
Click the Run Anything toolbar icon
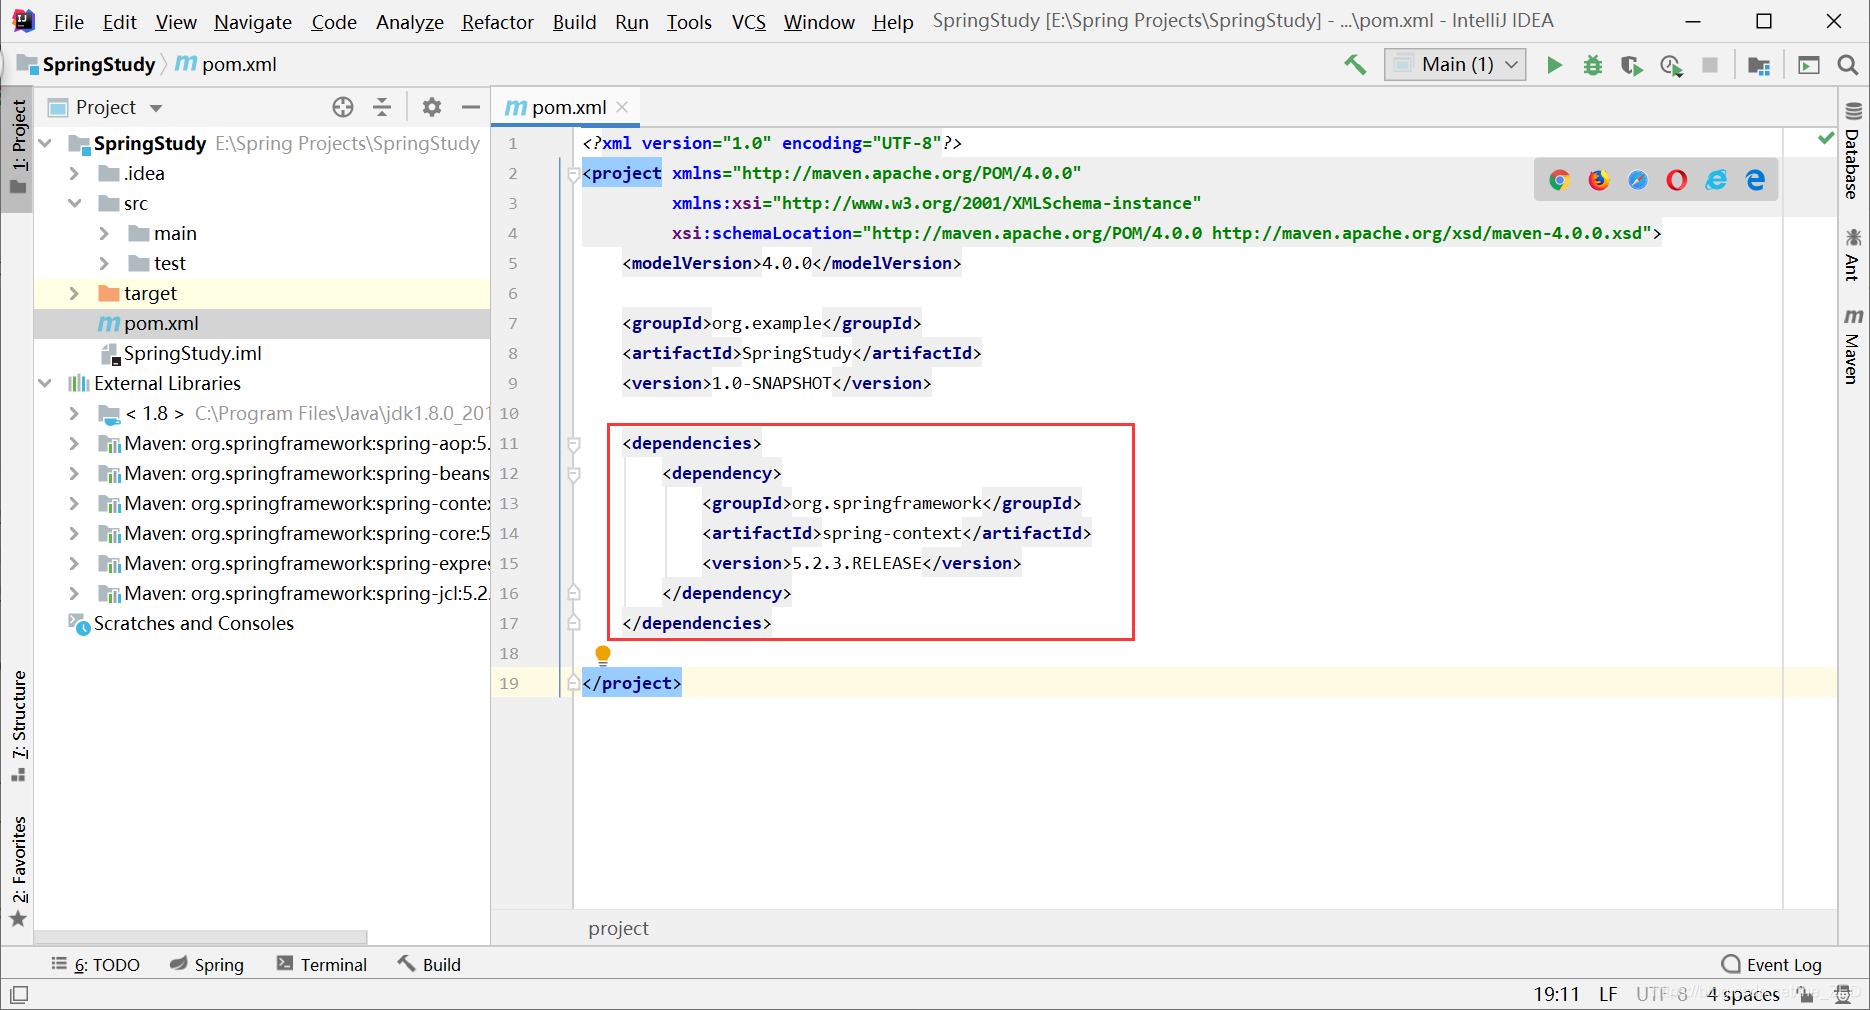(x=1809, y=65)
